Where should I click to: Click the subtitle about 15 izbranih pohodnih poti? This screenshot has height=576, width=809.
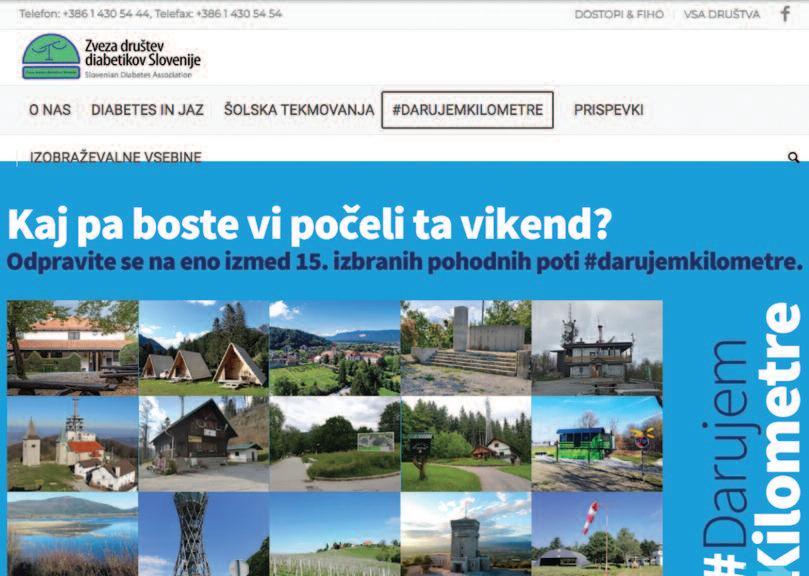404,262
